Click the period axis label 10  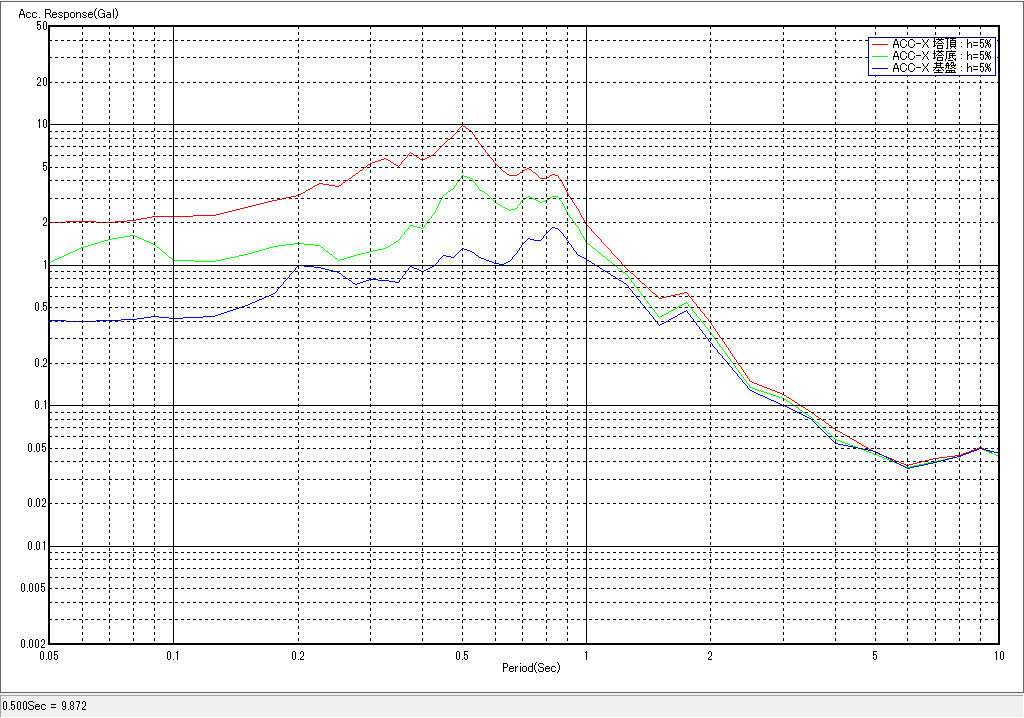pyautogui.click(x=997, y=656)
